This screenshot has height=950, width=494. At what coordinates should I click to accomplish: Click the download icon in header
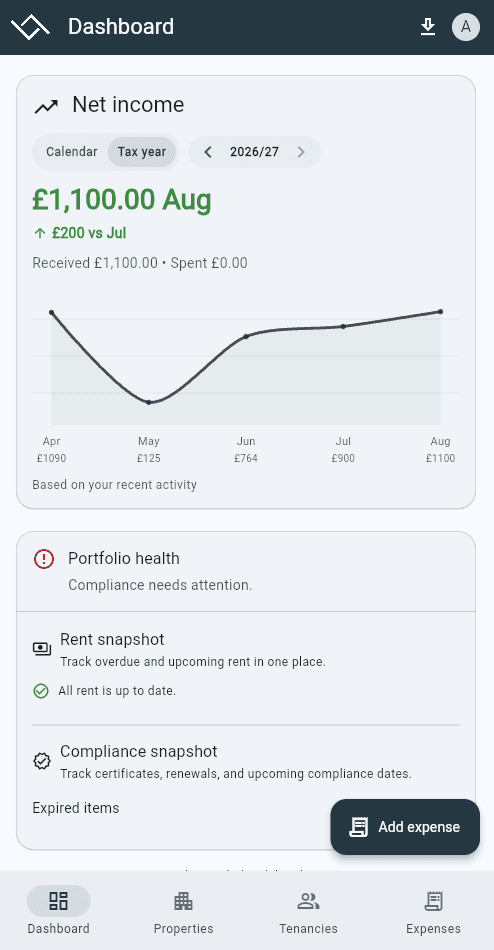pos(428,27)
